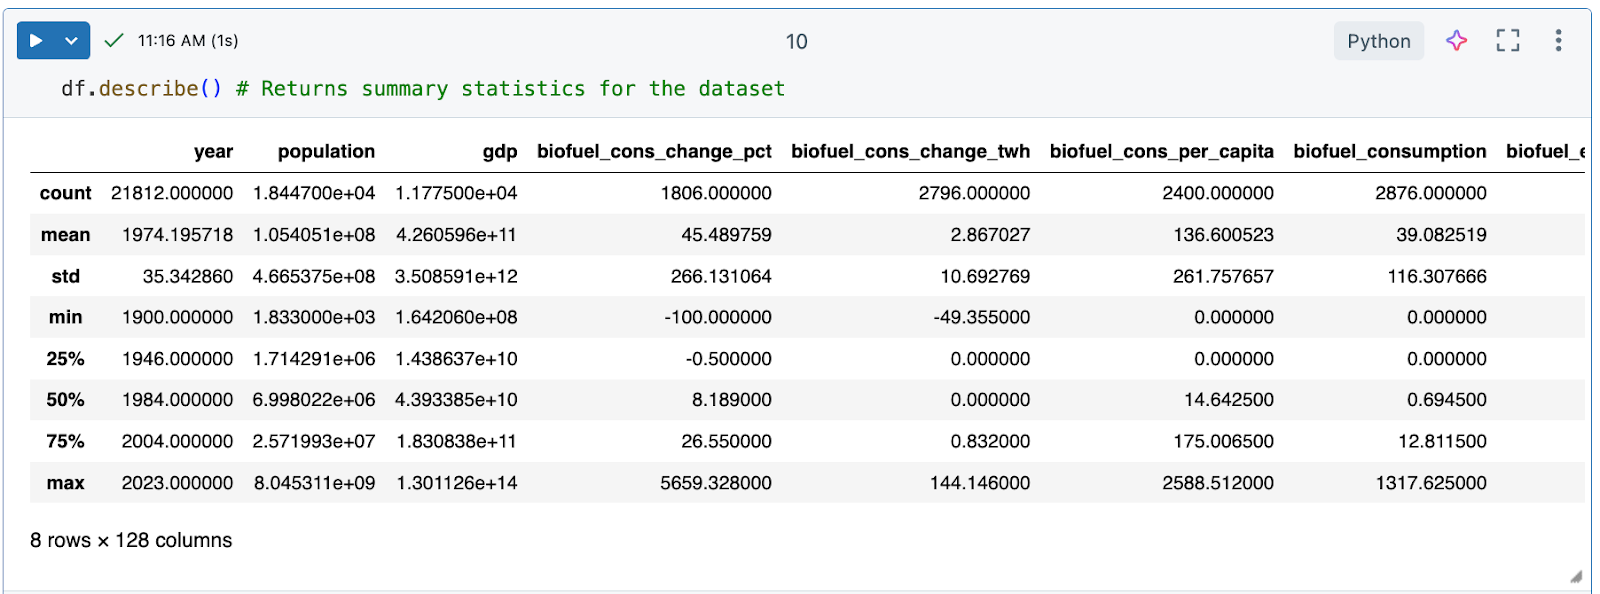Select the year column header

point(213,152)
